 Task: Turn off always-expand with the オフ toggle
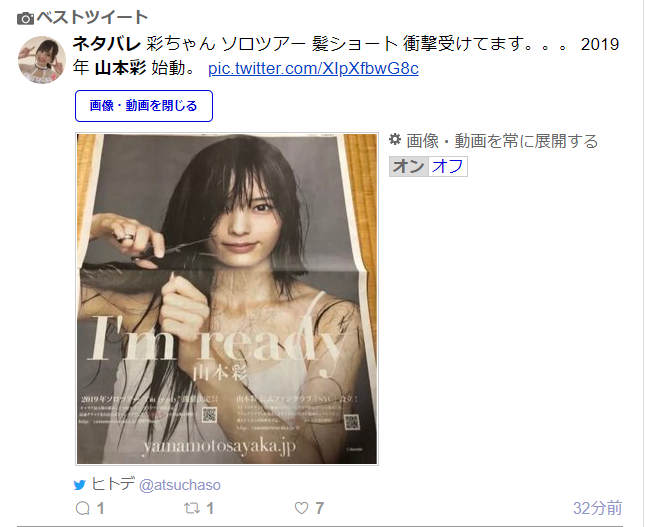click(x=448, y=166)
